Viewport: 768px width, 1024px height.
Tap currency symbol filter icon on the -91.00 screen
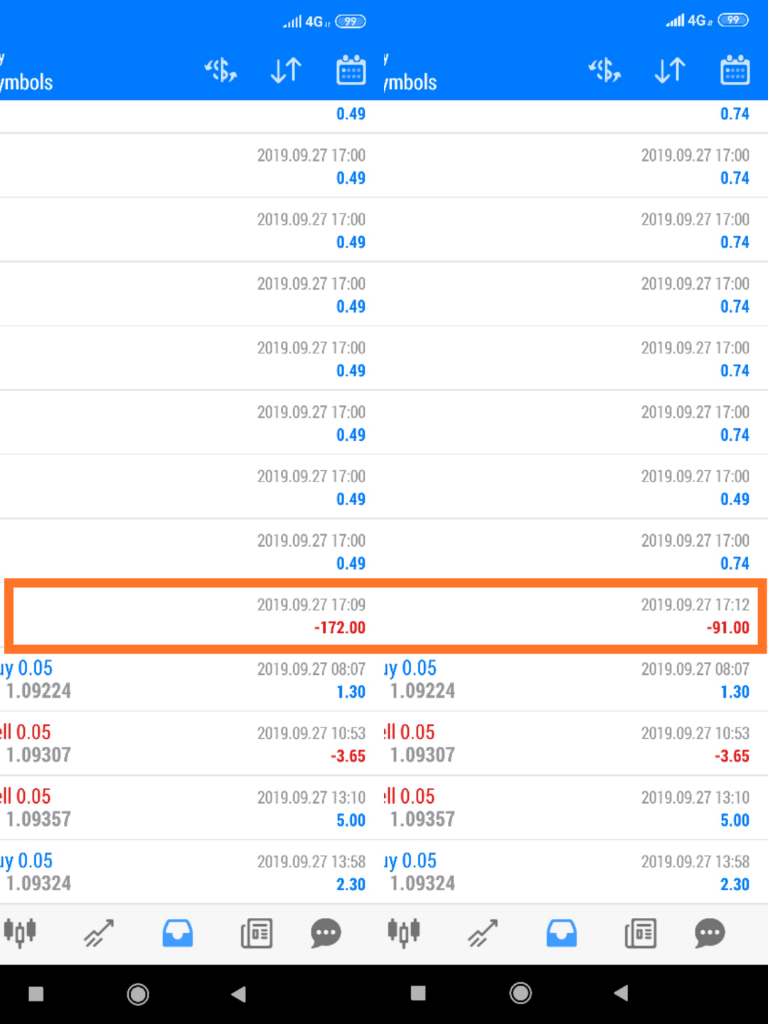[x=605, y=71]
